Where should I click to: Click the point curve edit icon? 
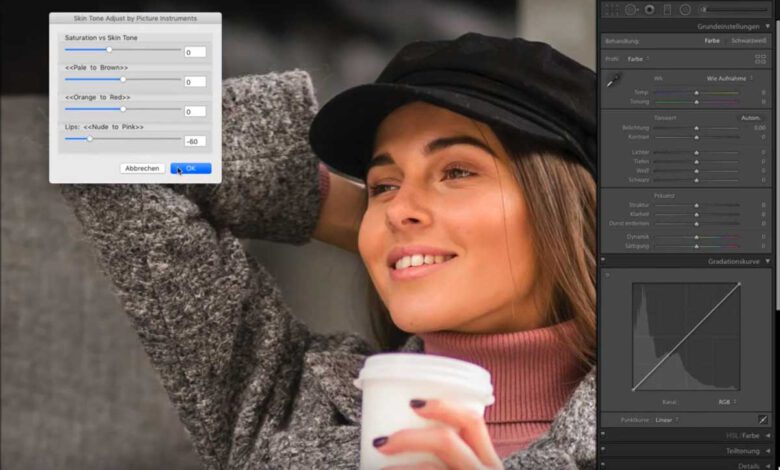(763, 420)
